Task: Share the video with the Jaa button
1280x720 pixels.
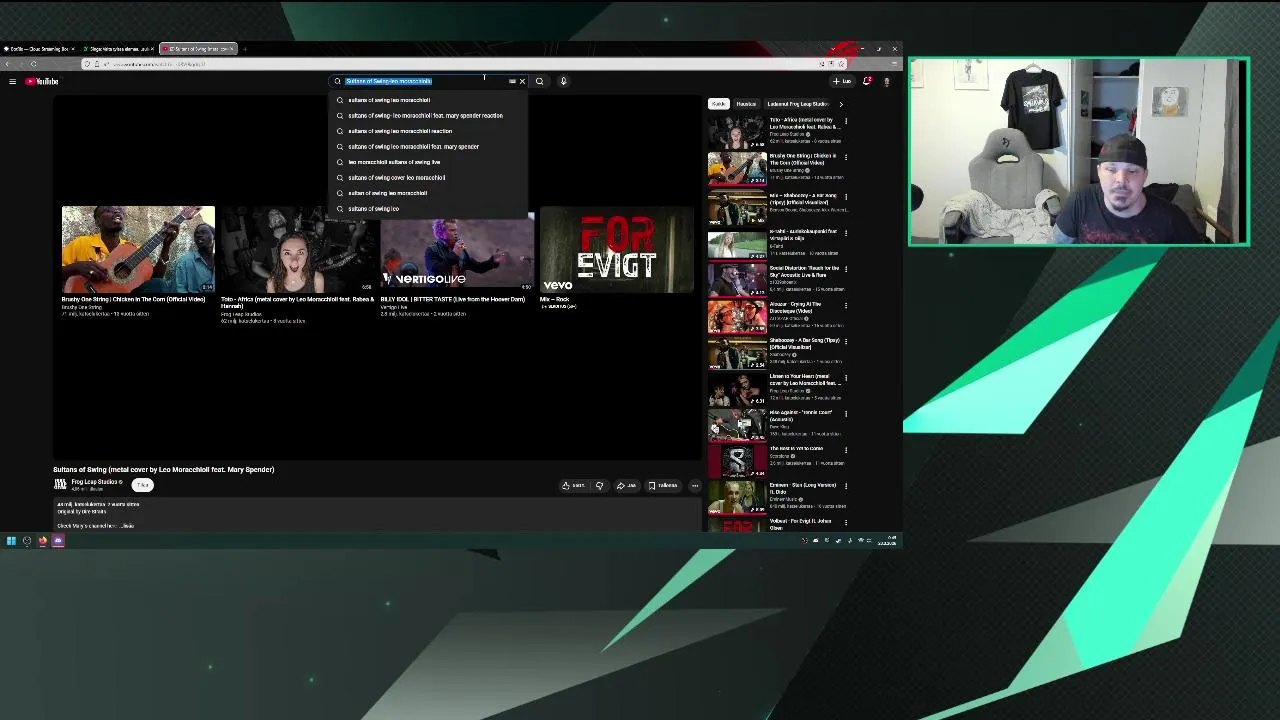Action: (626, 486)
